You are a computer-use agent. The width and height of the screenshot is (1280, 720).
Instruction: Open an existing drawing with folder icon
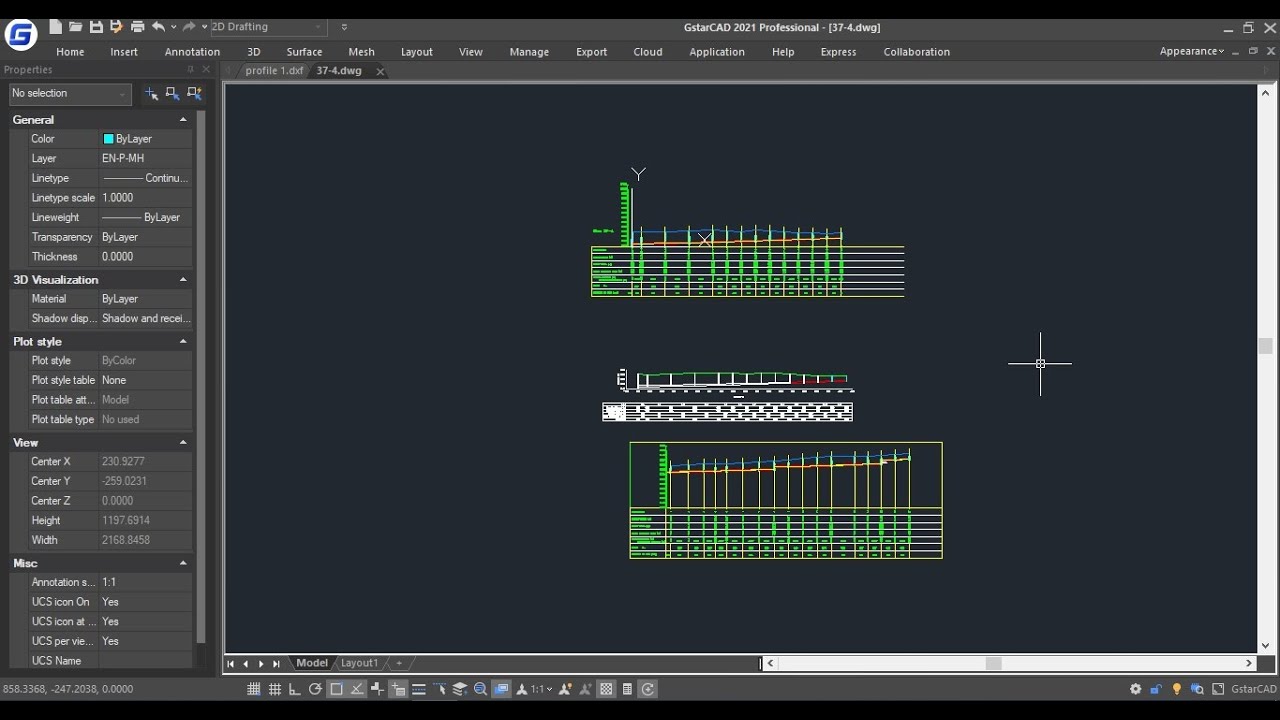(76, 27)
